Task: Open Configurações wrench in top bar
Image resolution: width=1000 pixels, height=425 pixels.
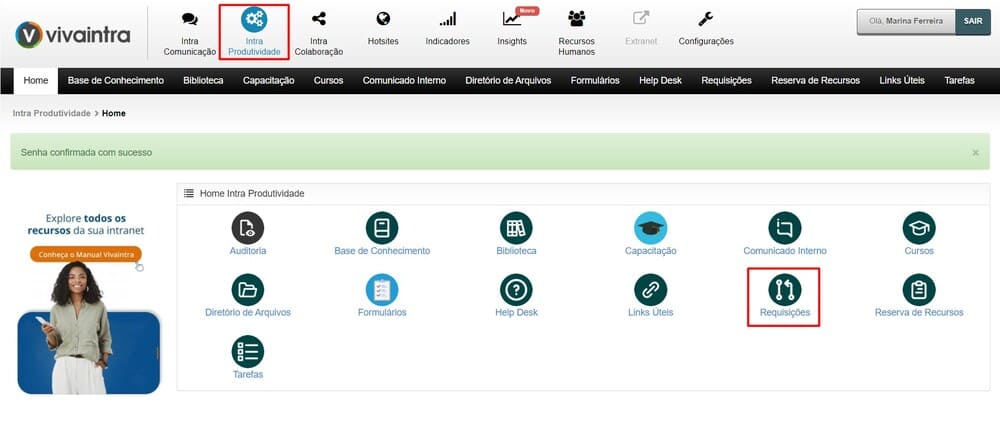Action: 705,30
